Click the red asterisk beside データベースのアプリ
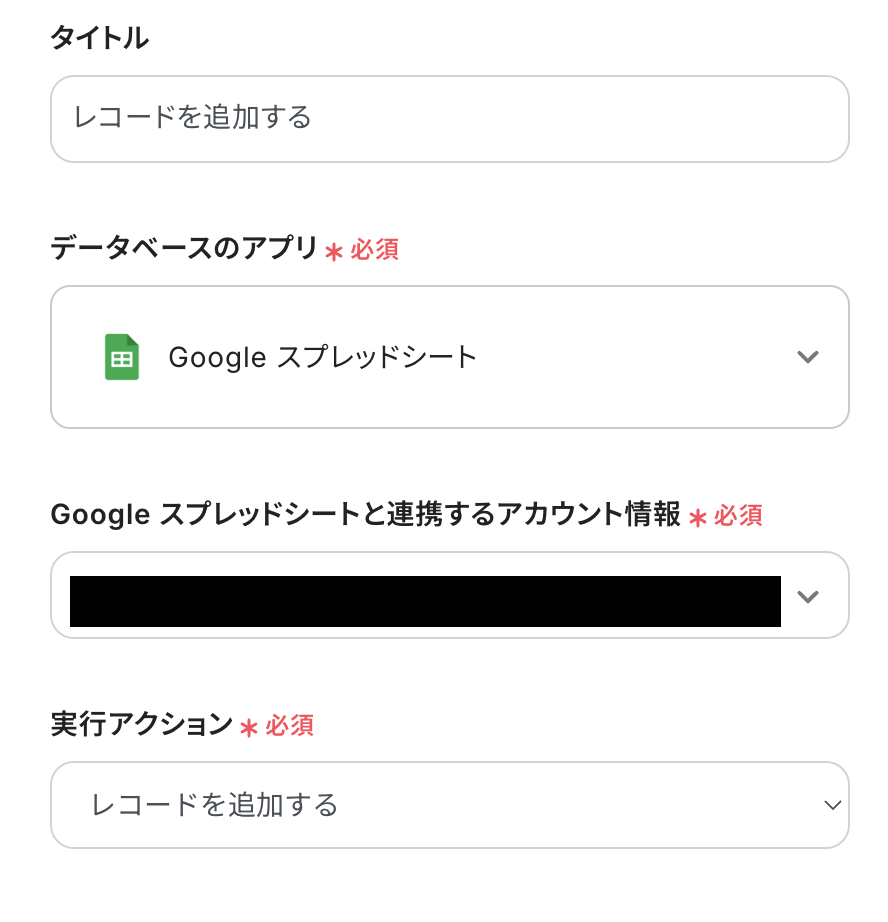 pos(334,251)
